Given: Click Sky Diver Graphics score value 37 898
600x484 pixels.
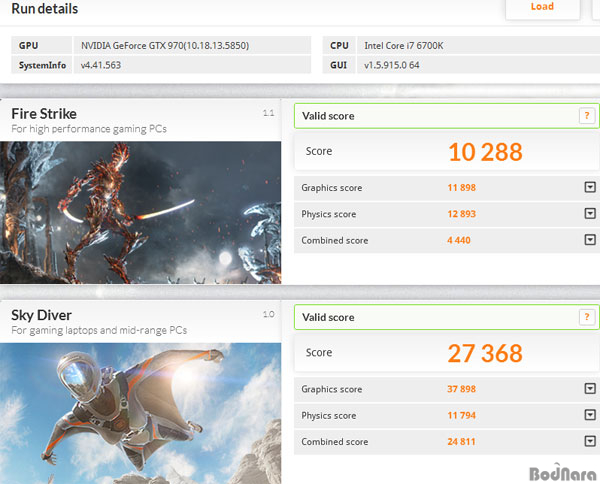Looking at the screenshot, I should [x=461, y=389].
